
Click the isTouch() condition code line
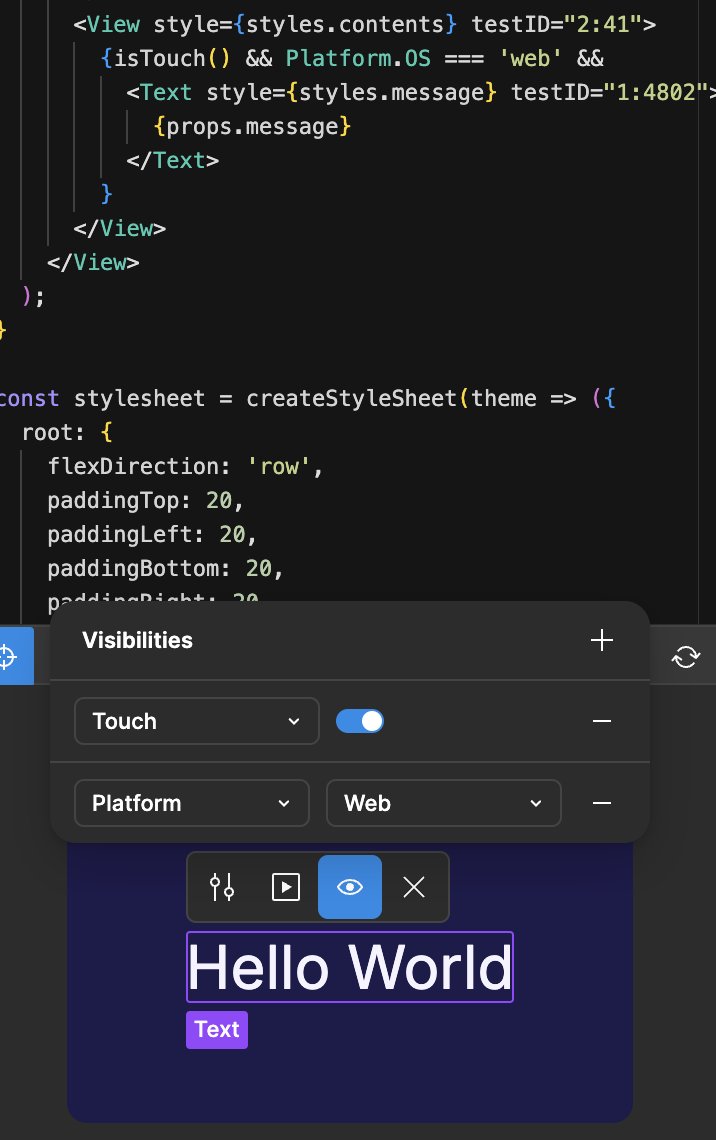[x=352, y=58]
